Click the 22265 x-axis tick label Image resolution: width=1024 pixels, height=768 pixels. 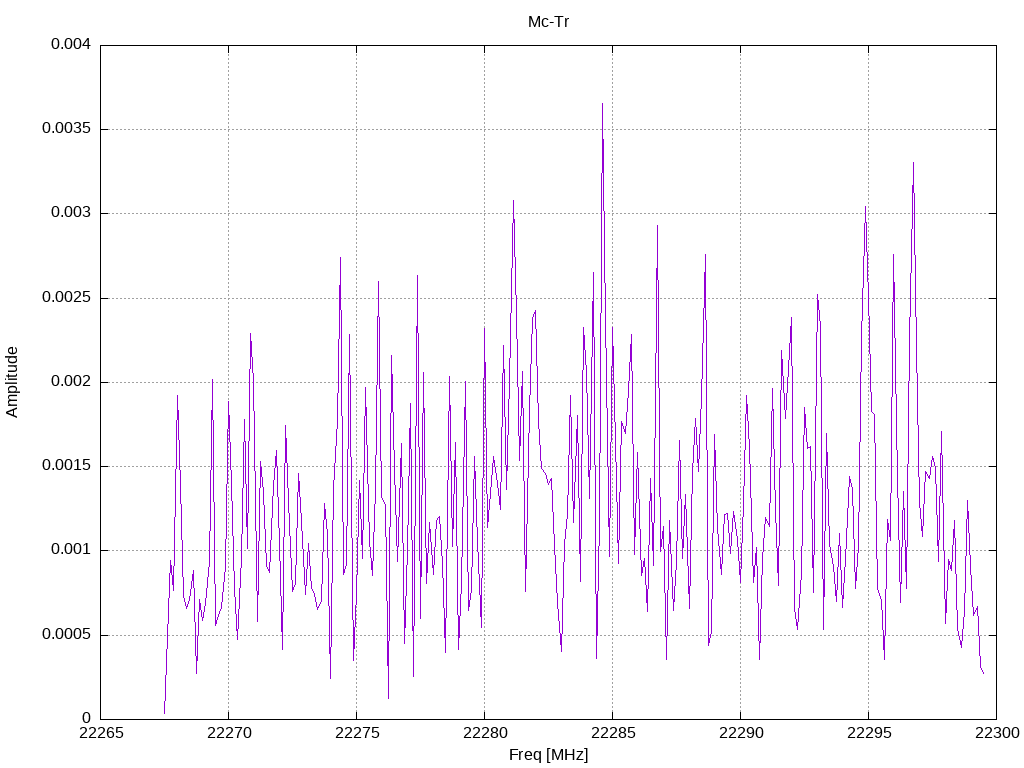click(101, 733)
